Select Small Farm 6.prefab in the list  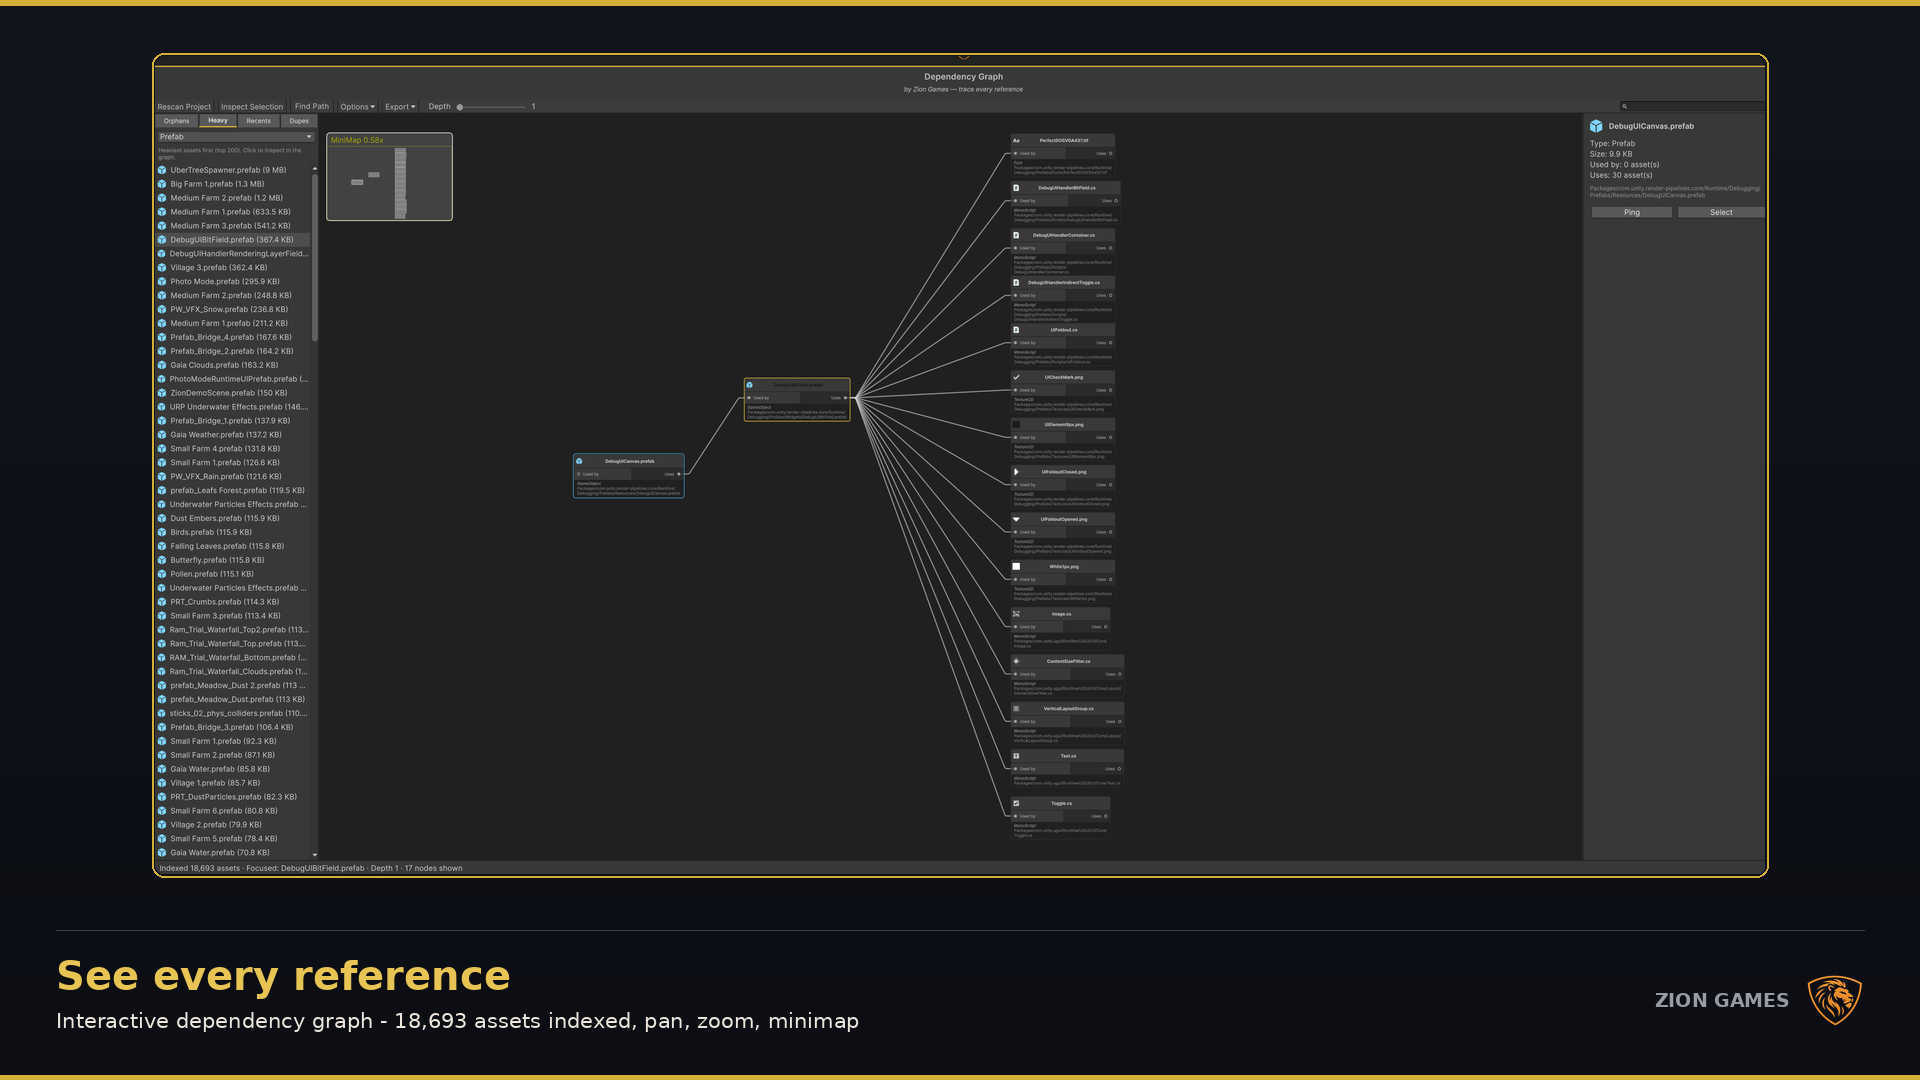233,811
